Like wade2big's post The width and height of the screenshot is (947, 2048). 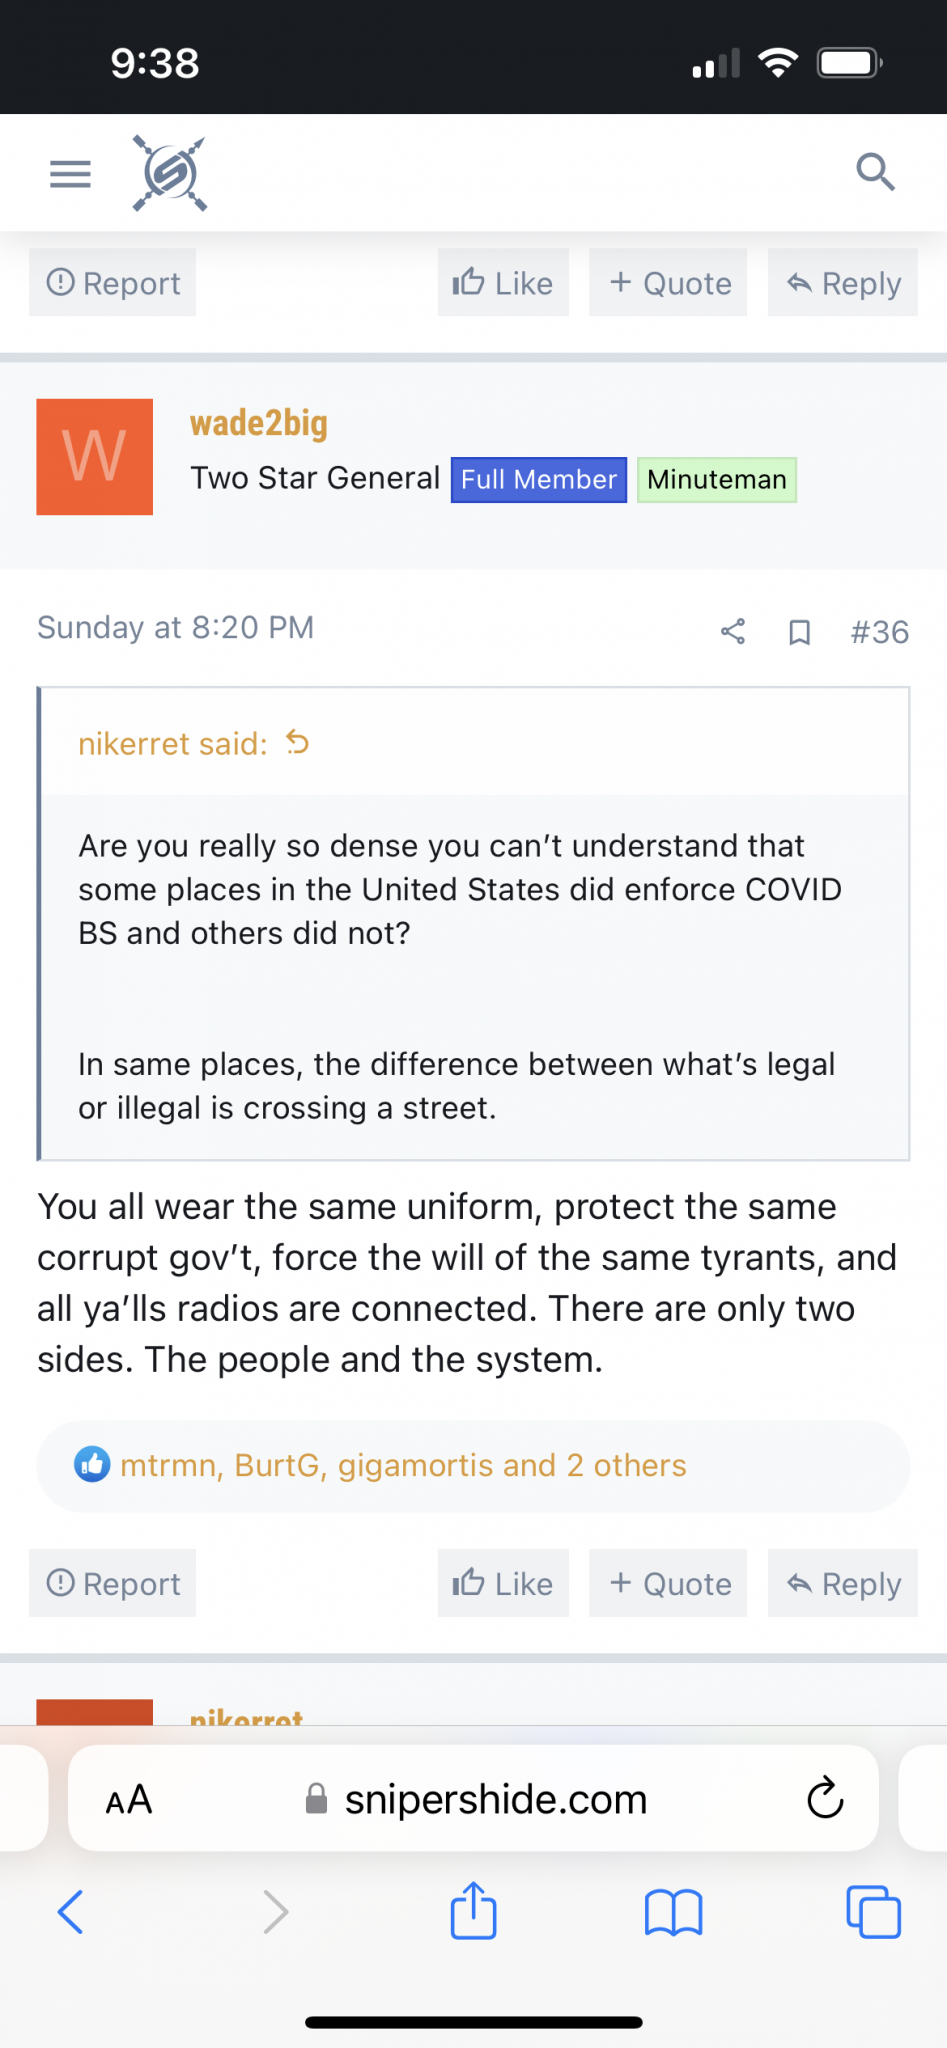(x=503, y=1583)
